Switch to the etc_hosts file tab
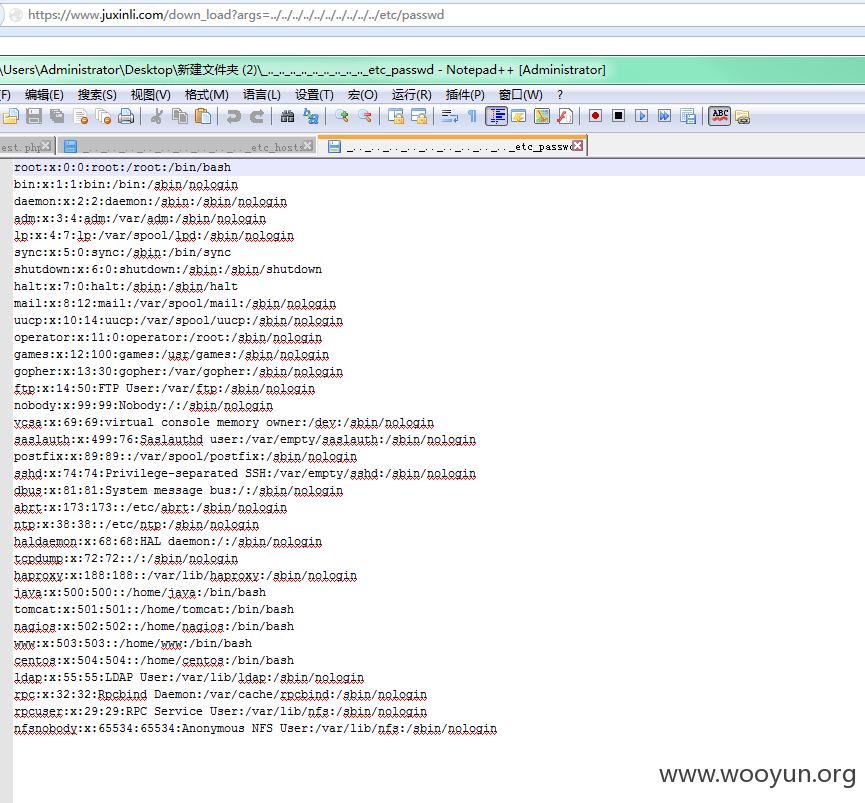 (188, 147)
